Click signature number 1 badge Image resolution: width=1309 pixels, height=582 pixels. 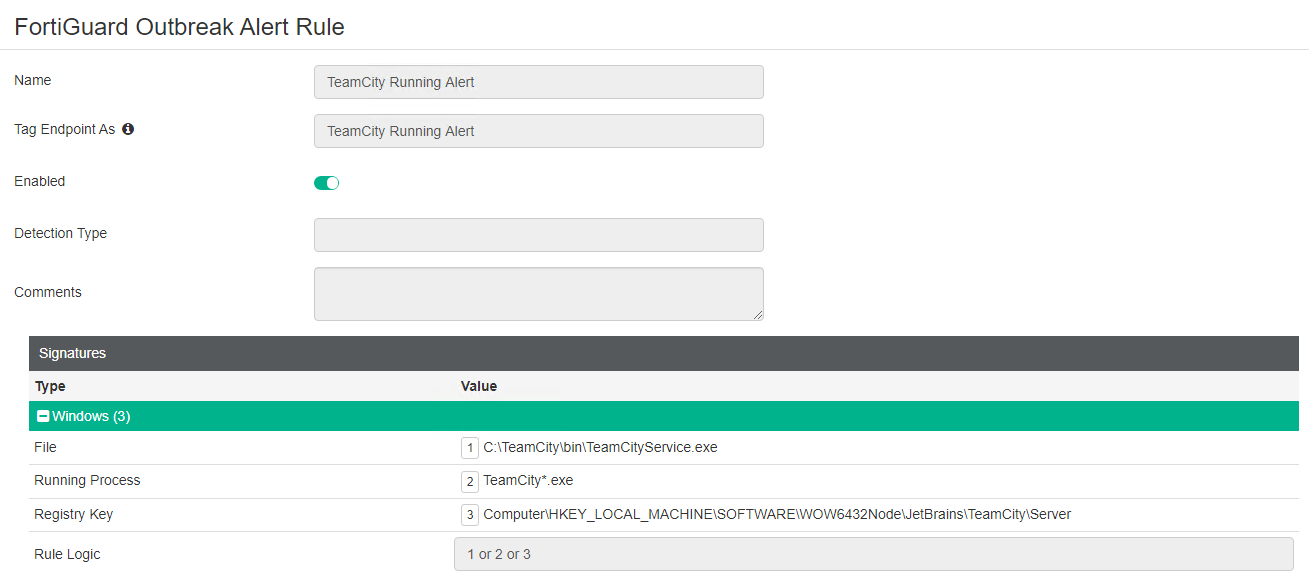tap(470, 448)
